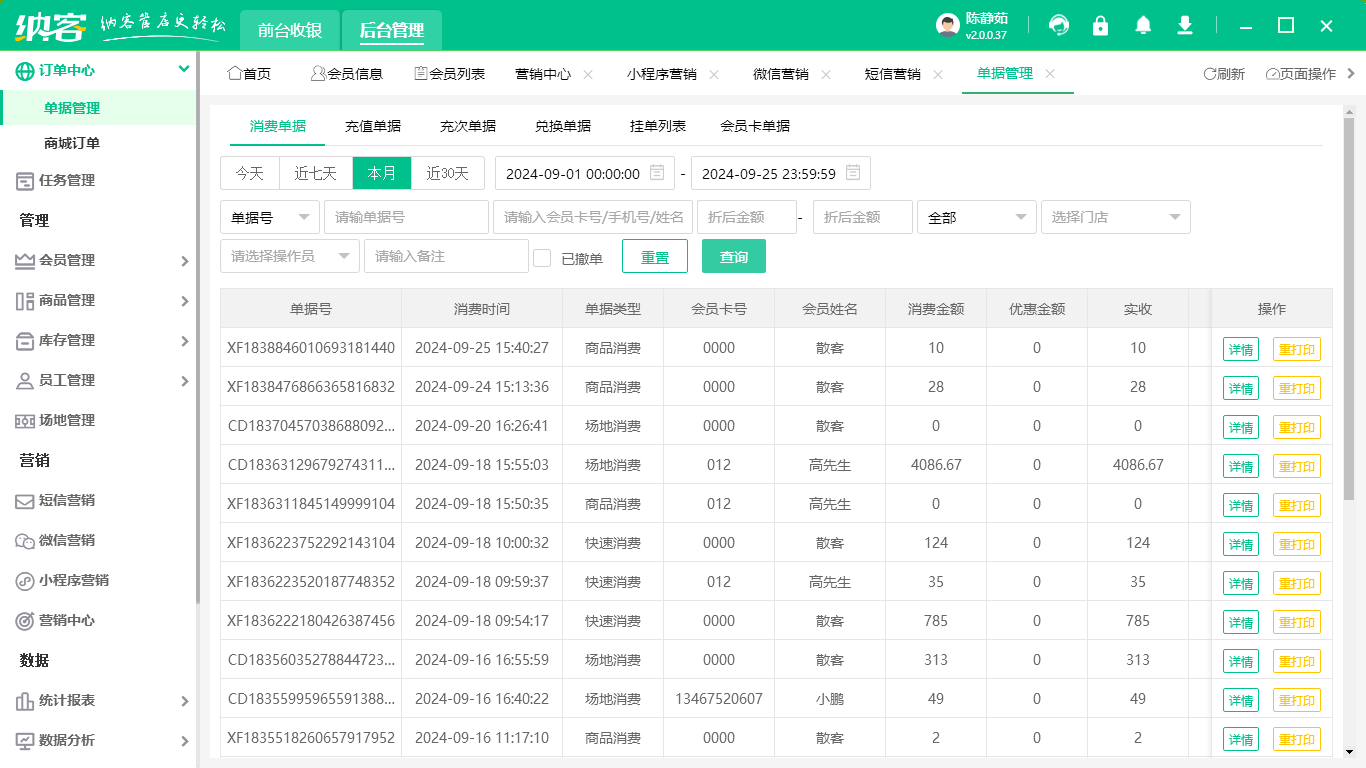Open the 单据号 search type dropdown
The image size is (1366, 768).
pyautogui.click(x=269, y=217)
